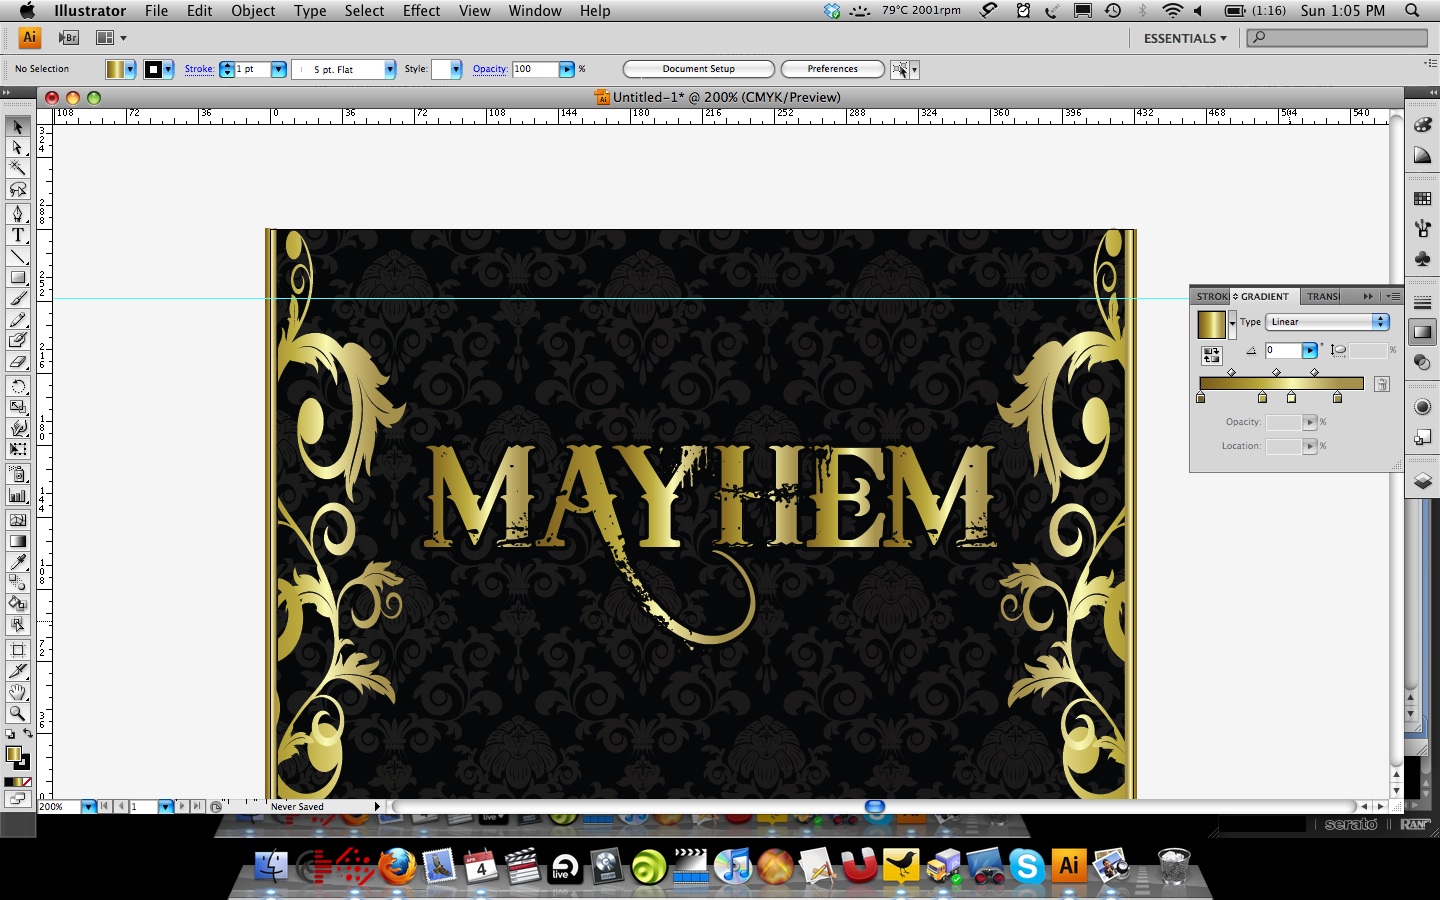The height and width of the screenshot is (900, 1440).
Task: Launch Adobe Bridge from the top bar
Action: 68,38
